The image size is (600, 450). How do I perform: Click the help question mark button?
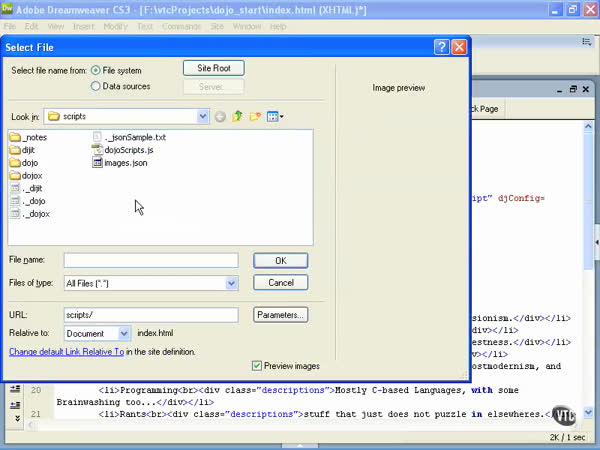(441, 47)
